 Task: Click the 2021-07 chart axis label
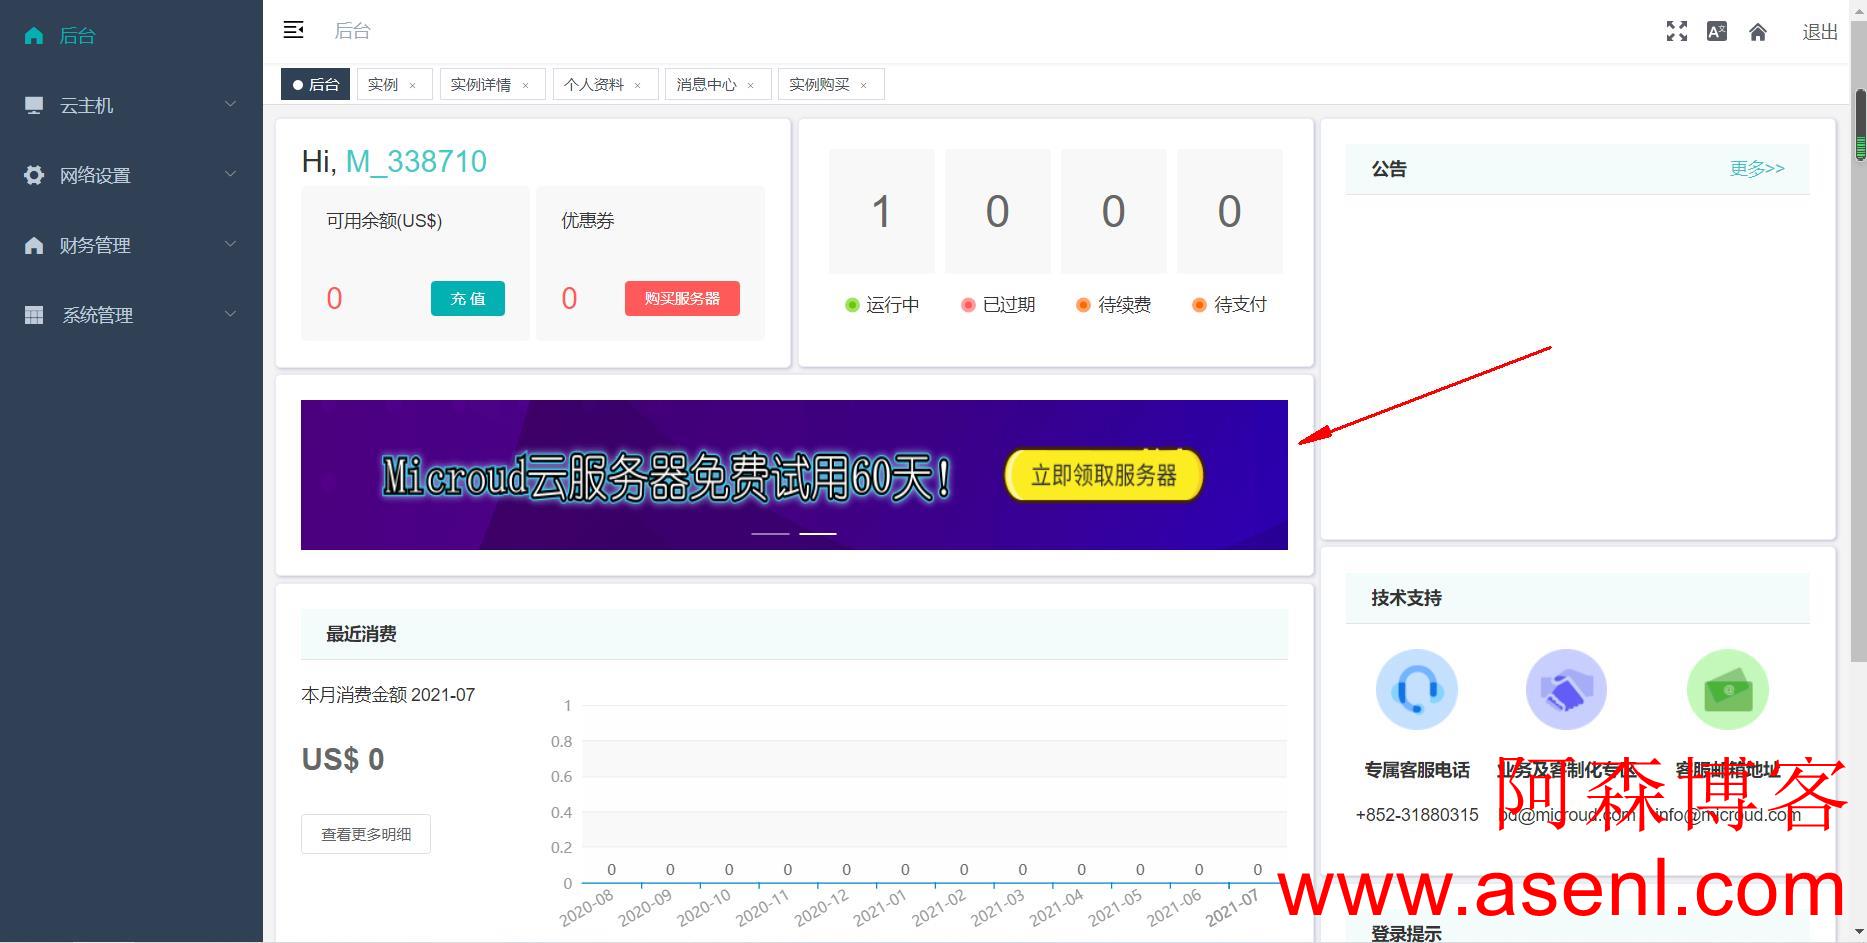(1233, 907)
